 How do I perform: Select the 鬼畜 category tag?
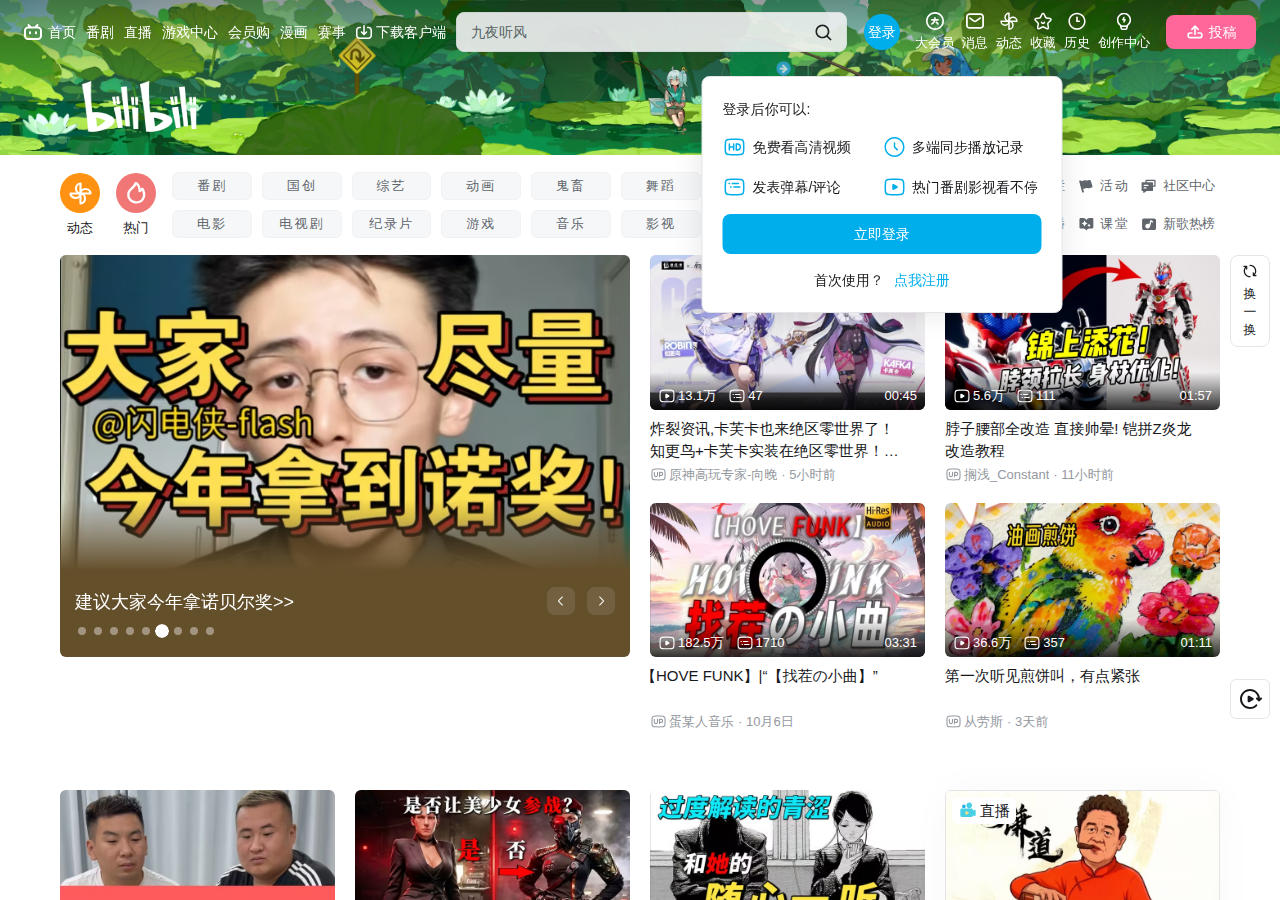click(571, 186)
